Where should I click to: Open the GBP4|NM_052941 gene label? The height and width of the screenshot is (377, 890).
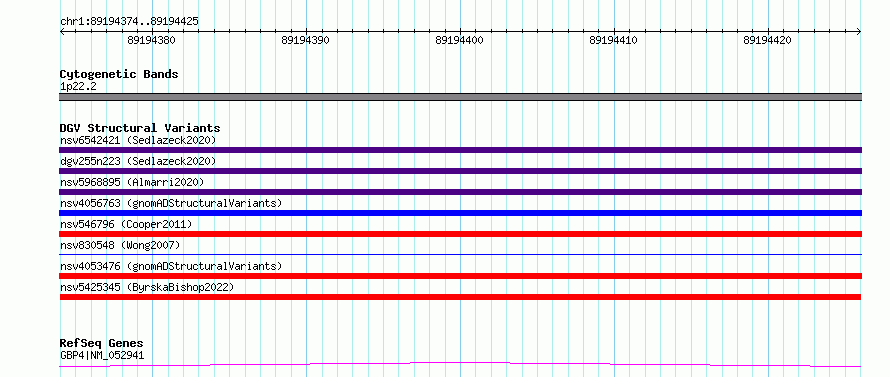102,356
